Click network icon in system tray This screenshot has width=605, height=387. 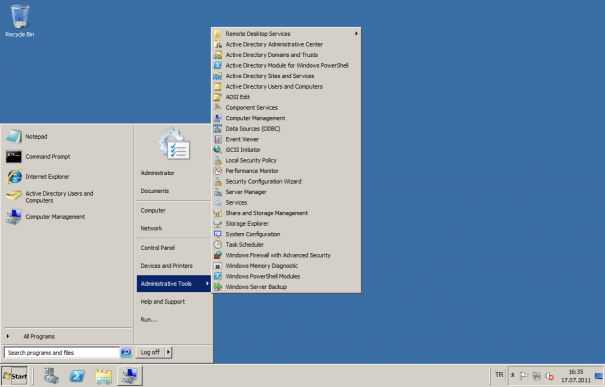tap(536, 375)
